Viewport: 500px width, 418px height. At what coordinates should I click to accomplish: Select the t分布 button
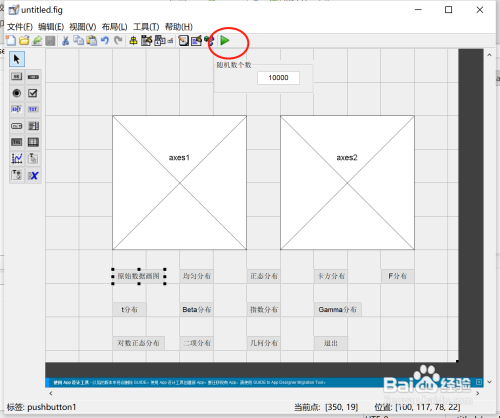(129, 310)
